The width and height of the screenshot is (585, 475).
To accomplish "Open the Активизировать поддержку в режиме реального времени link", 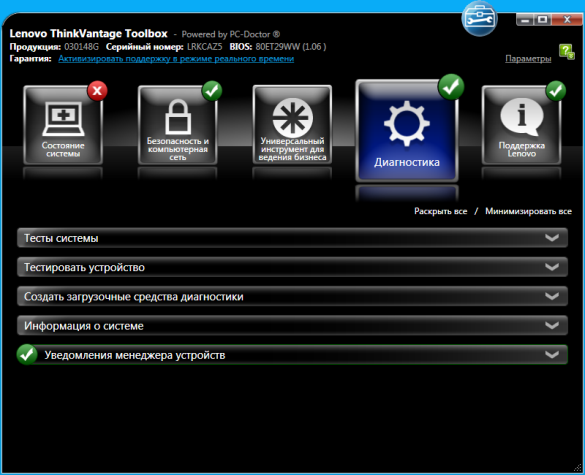I will pyautogui.click(x=176, y=59).
